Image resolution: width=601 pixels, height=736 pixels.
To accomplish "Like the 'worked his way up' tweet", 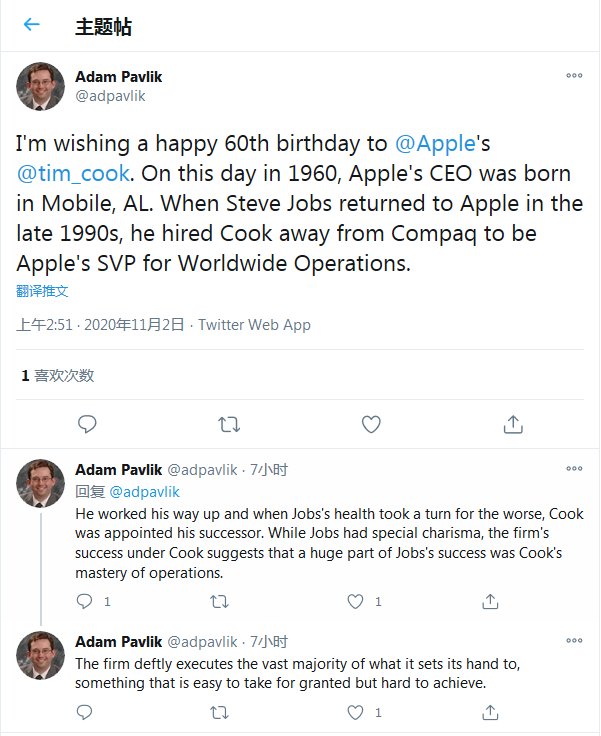I will tap(356, 601).
